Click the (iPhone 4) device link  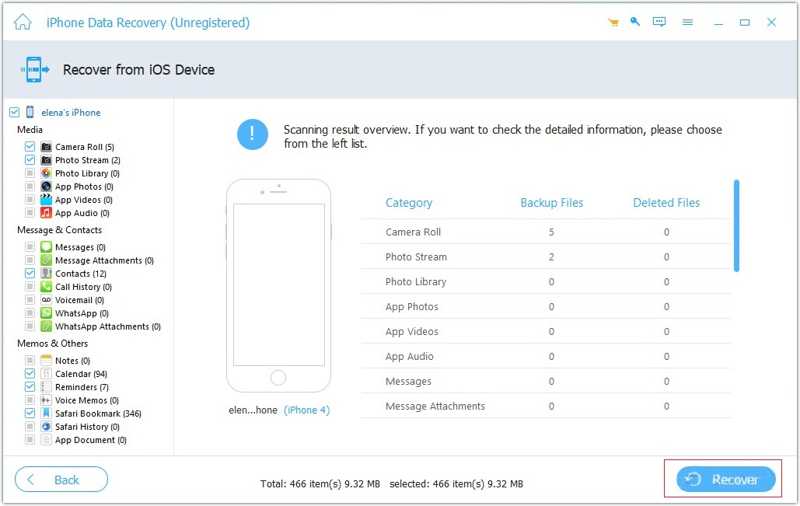[307, 410]
